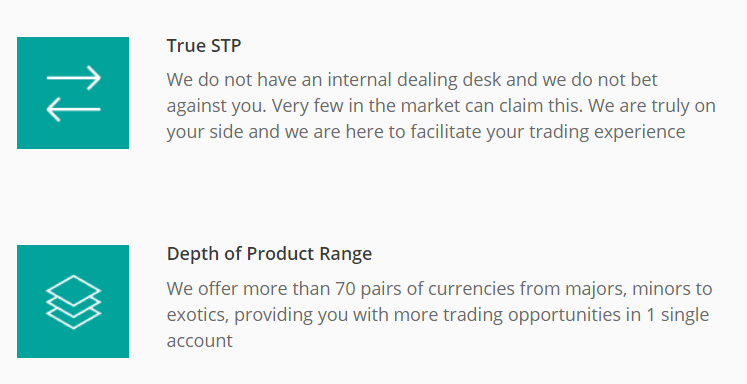Click the stacked layers icon for Product Range
The width and height of the screenshot is (747, 384).
pos(73,301)
